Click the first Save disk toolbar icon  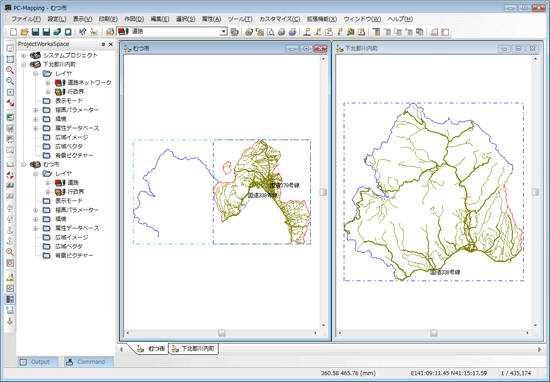pos(35,32)
